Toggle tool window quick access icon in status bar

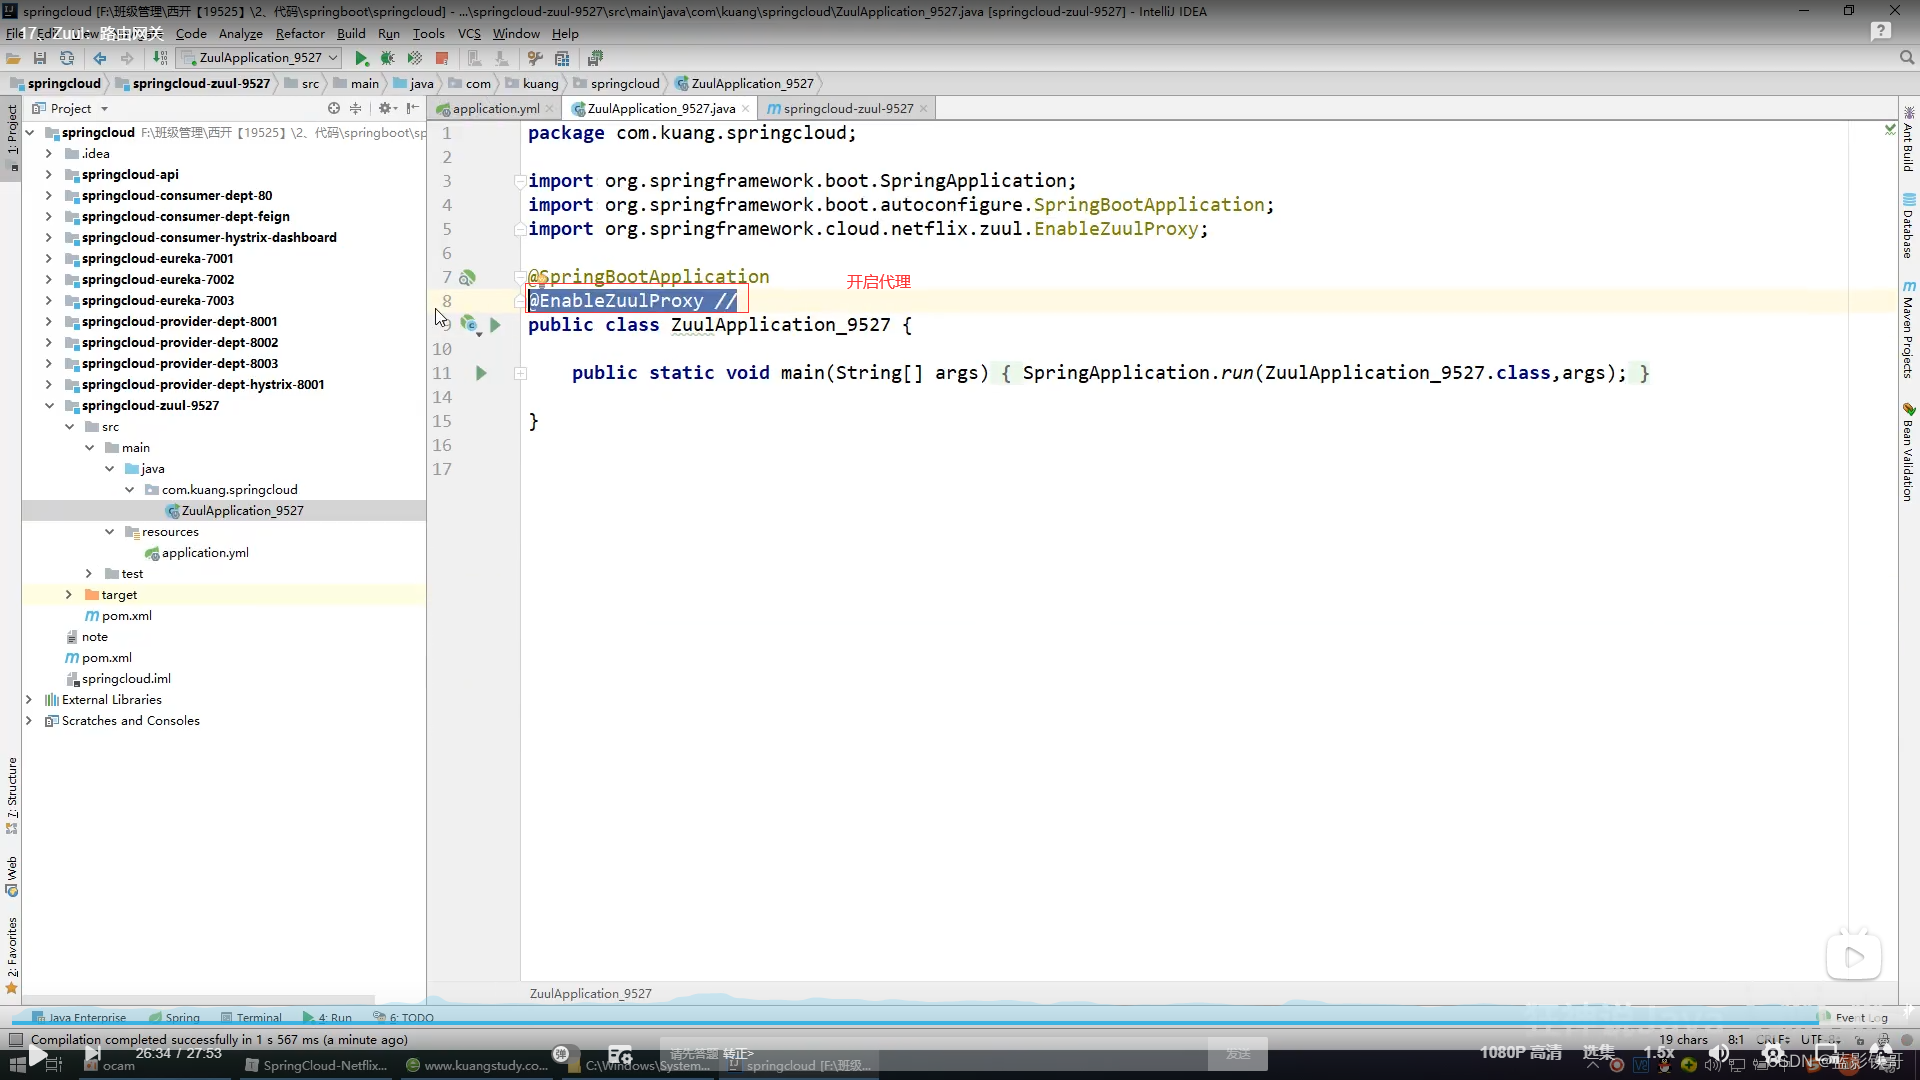tap(16, 1039)
